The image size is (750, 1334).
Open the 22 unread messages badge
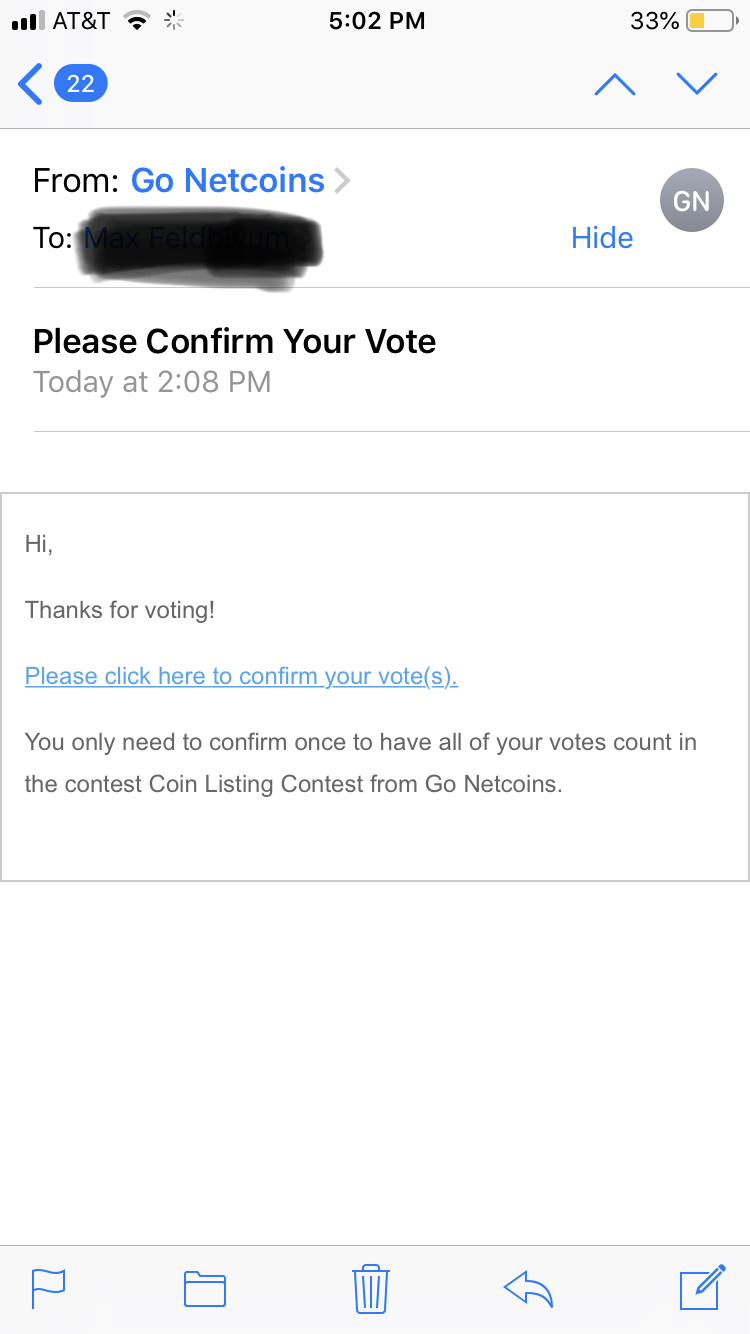80,84
